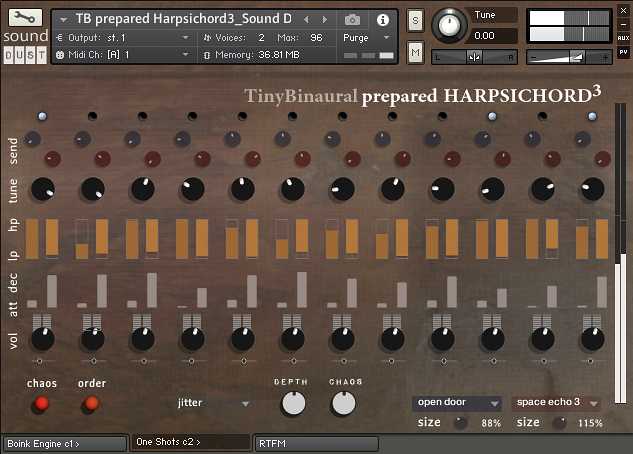Open the RTFM tab
Image resolution: width=633 pixels, height=454 pixels.
tap(316, 444)
